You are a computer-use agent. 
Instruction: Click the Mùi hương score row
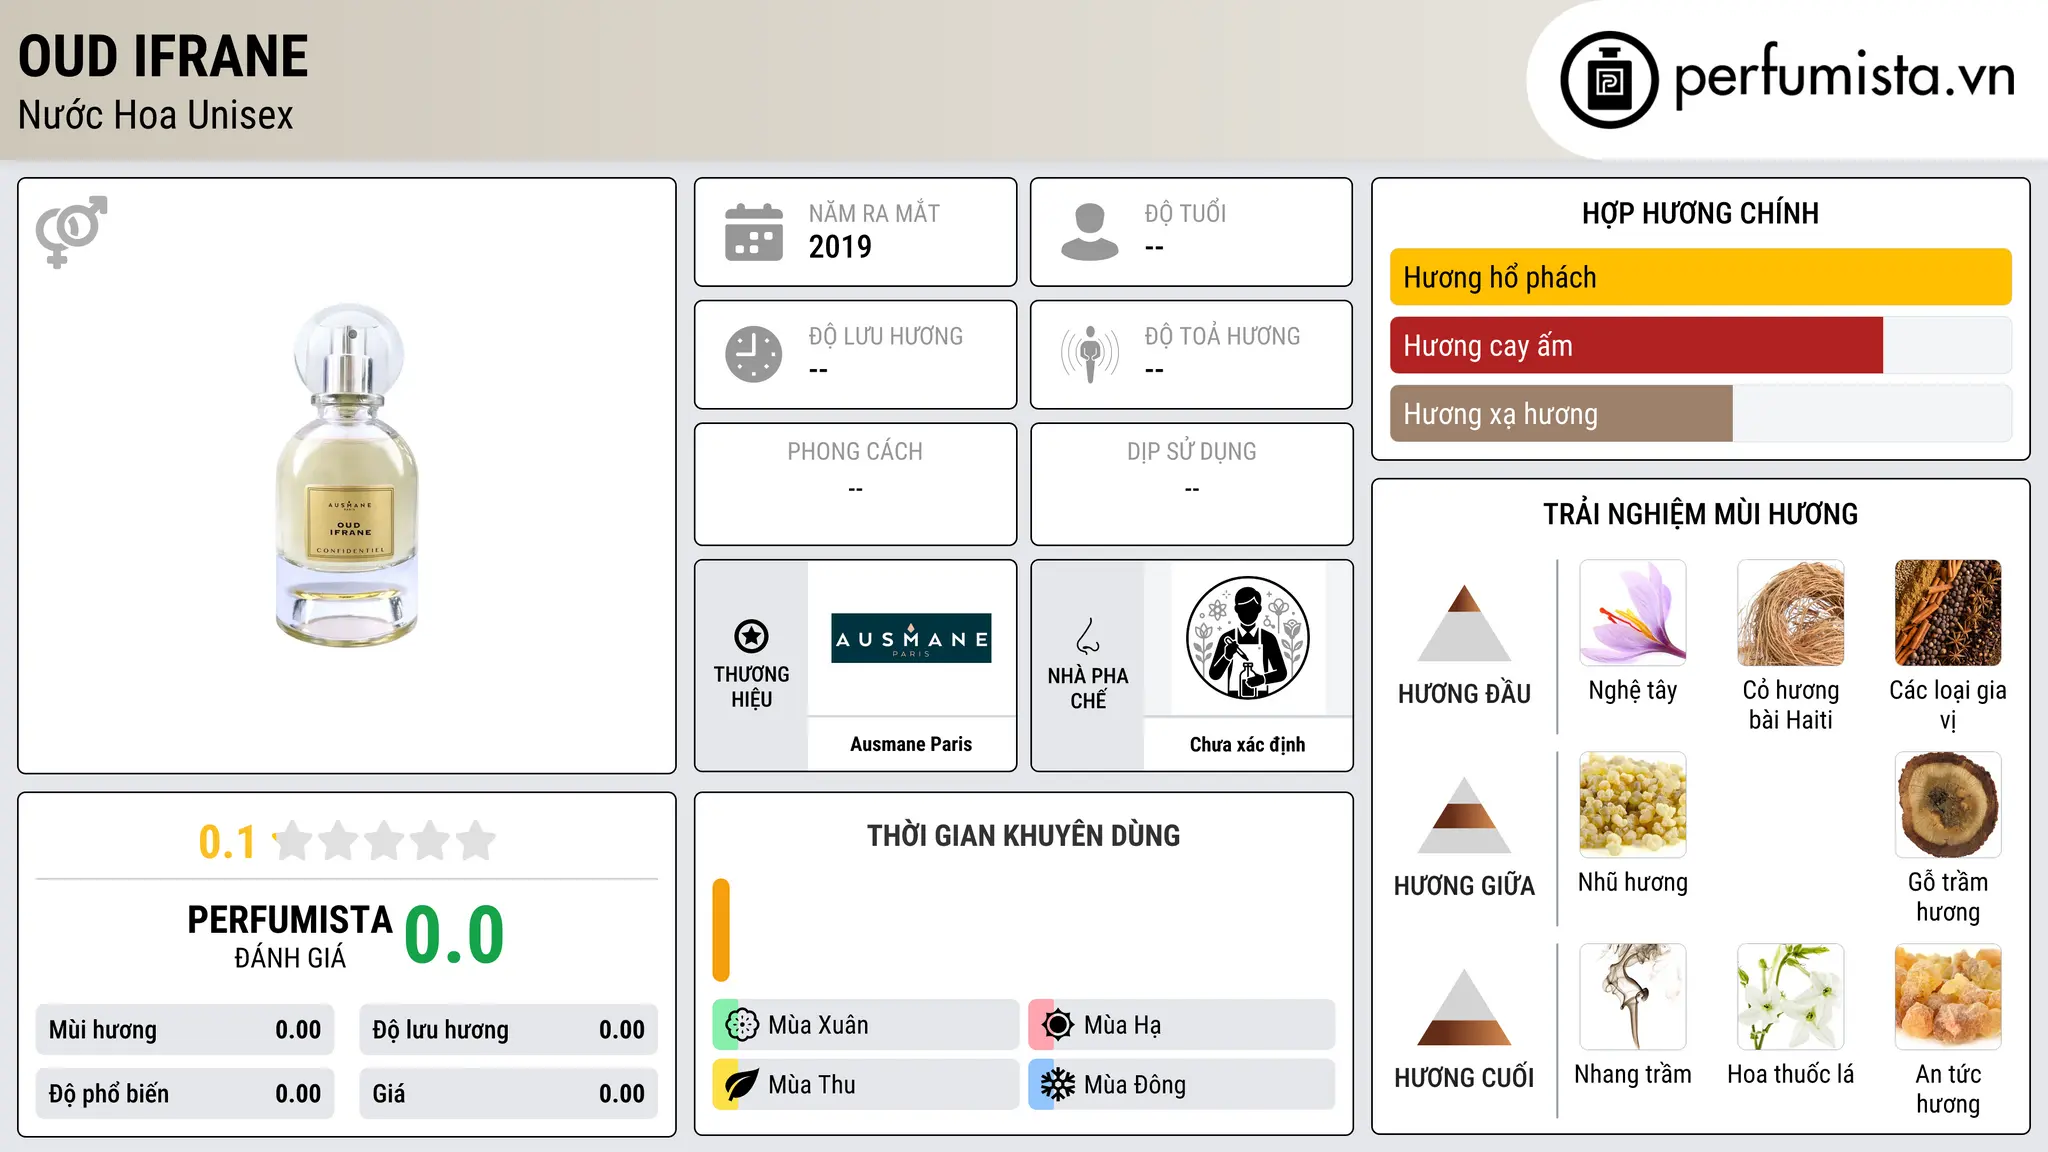click(185, 1030)
